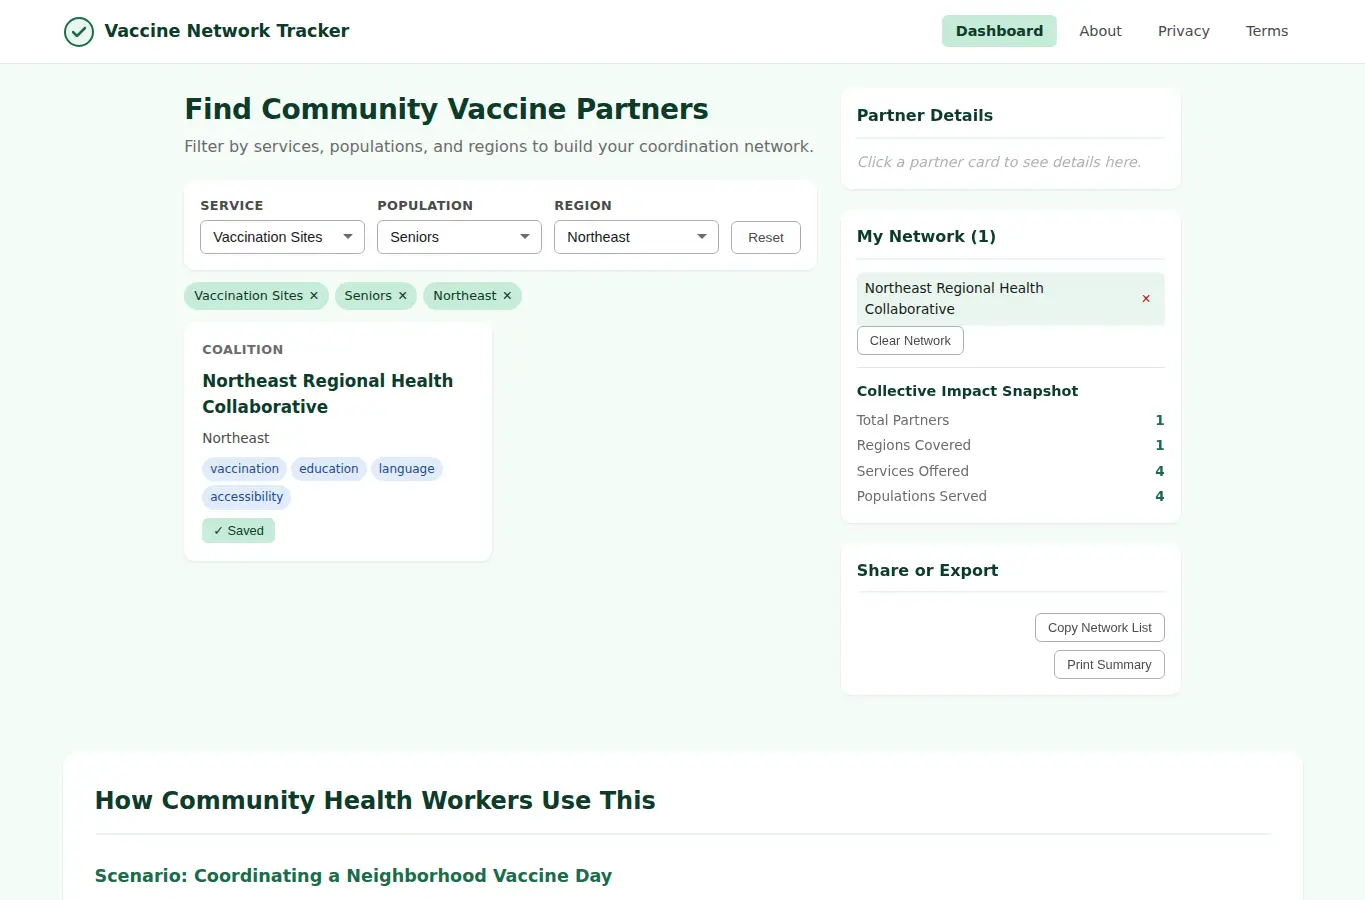1365x900 pixels.
Task: Reset all filters
Action: [x=766, y=237]
